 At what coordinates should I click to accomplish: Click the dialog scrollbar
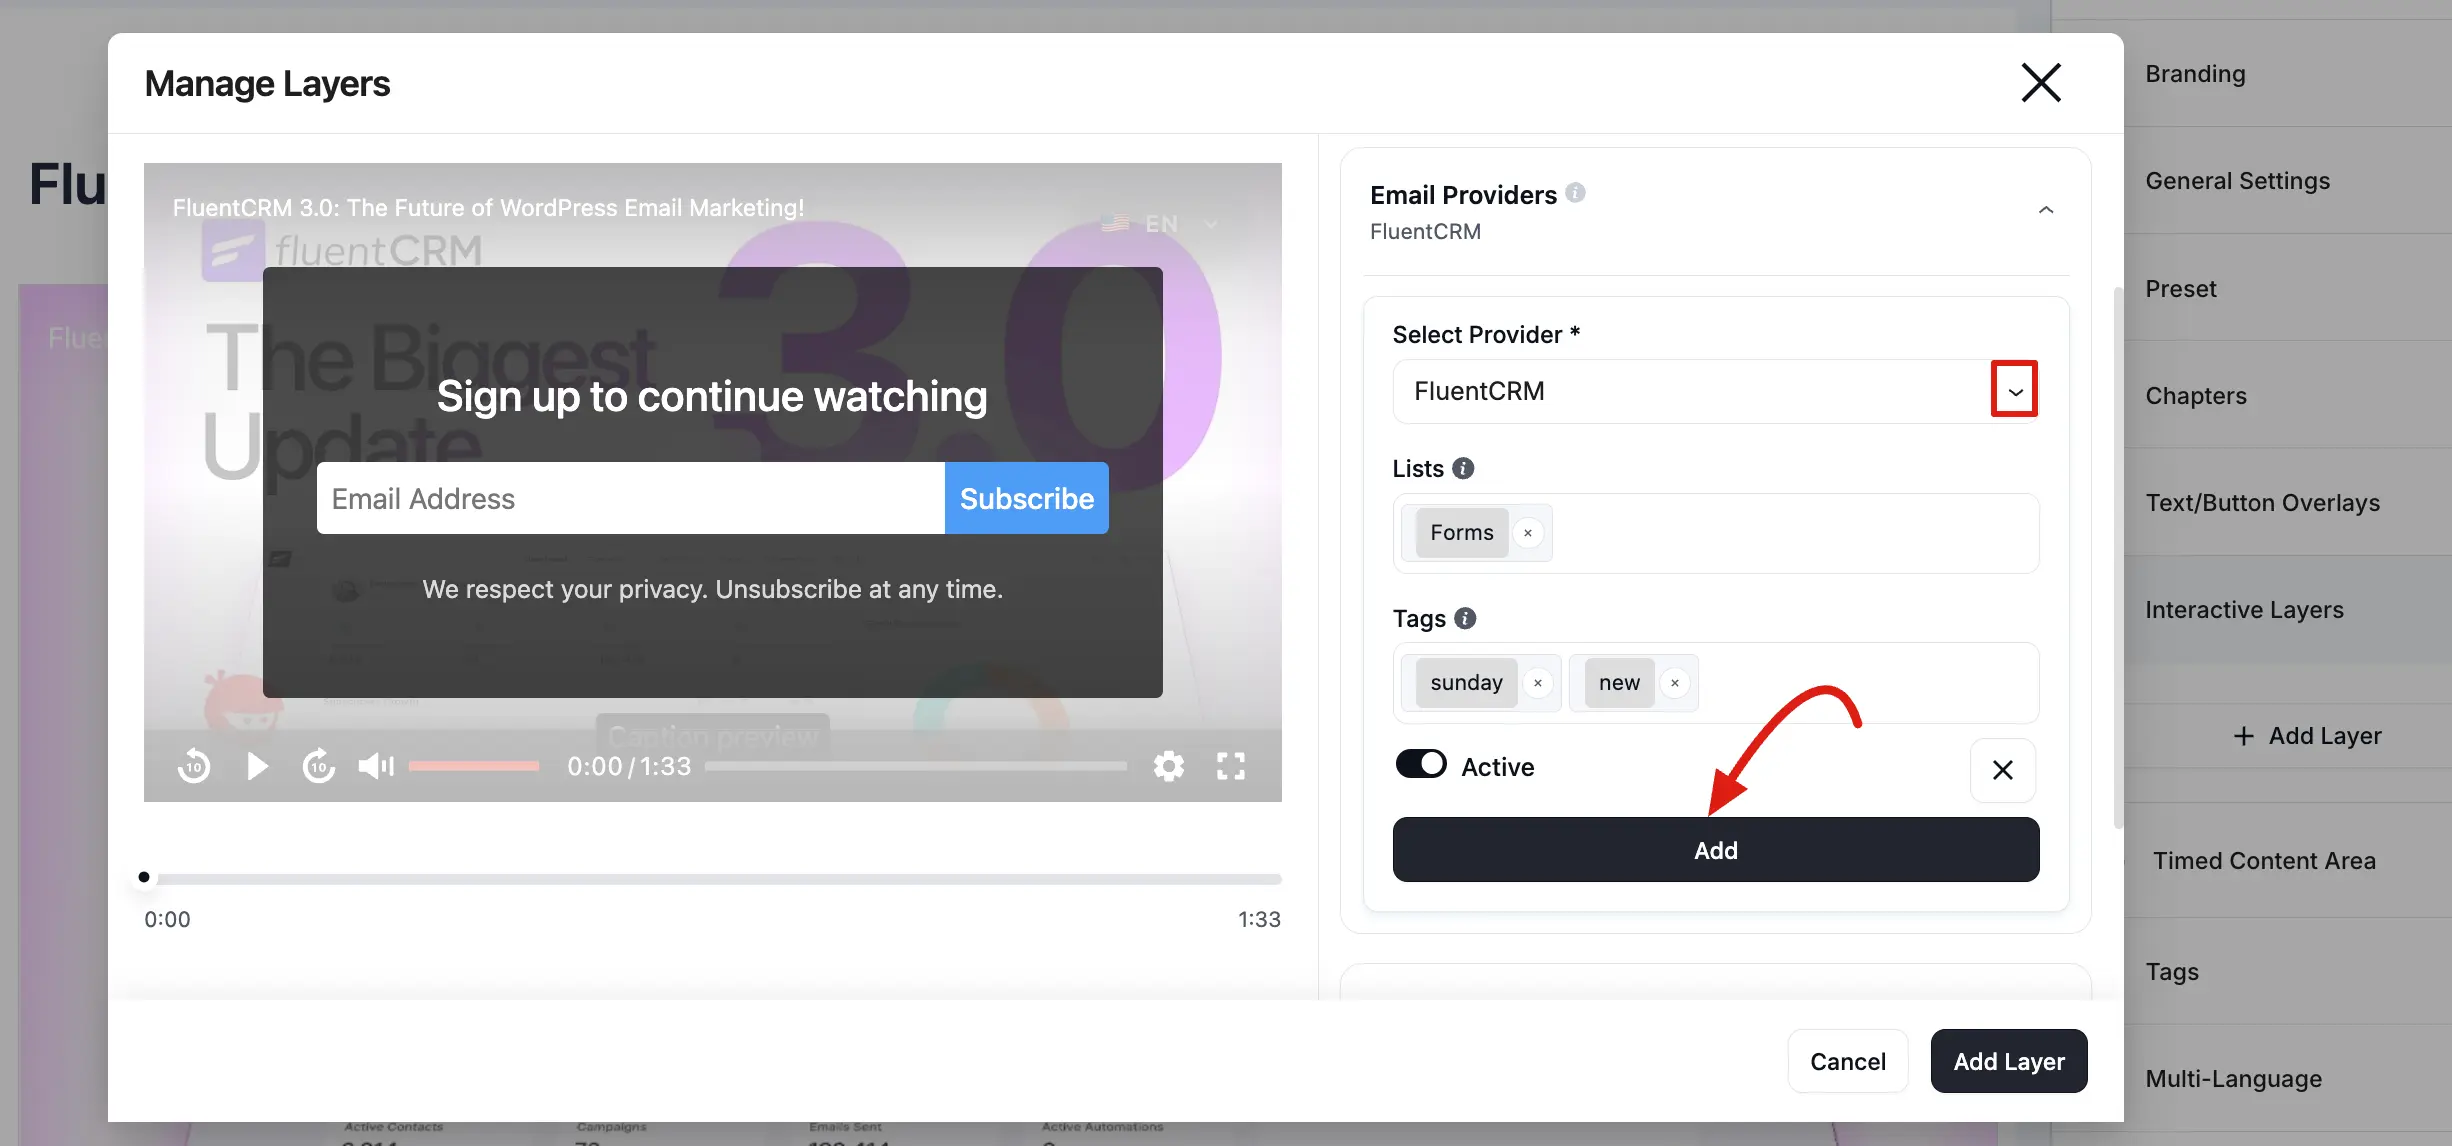(x=2118, y=558)
